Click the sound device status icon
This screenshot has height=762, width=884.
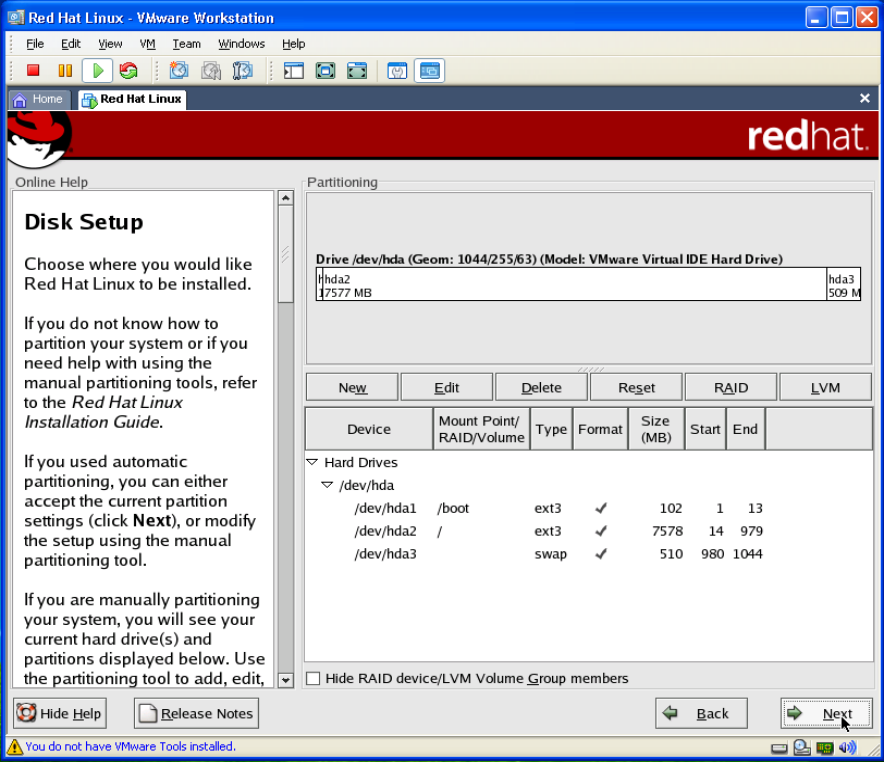pyautogui.click(x=848, y=747)
